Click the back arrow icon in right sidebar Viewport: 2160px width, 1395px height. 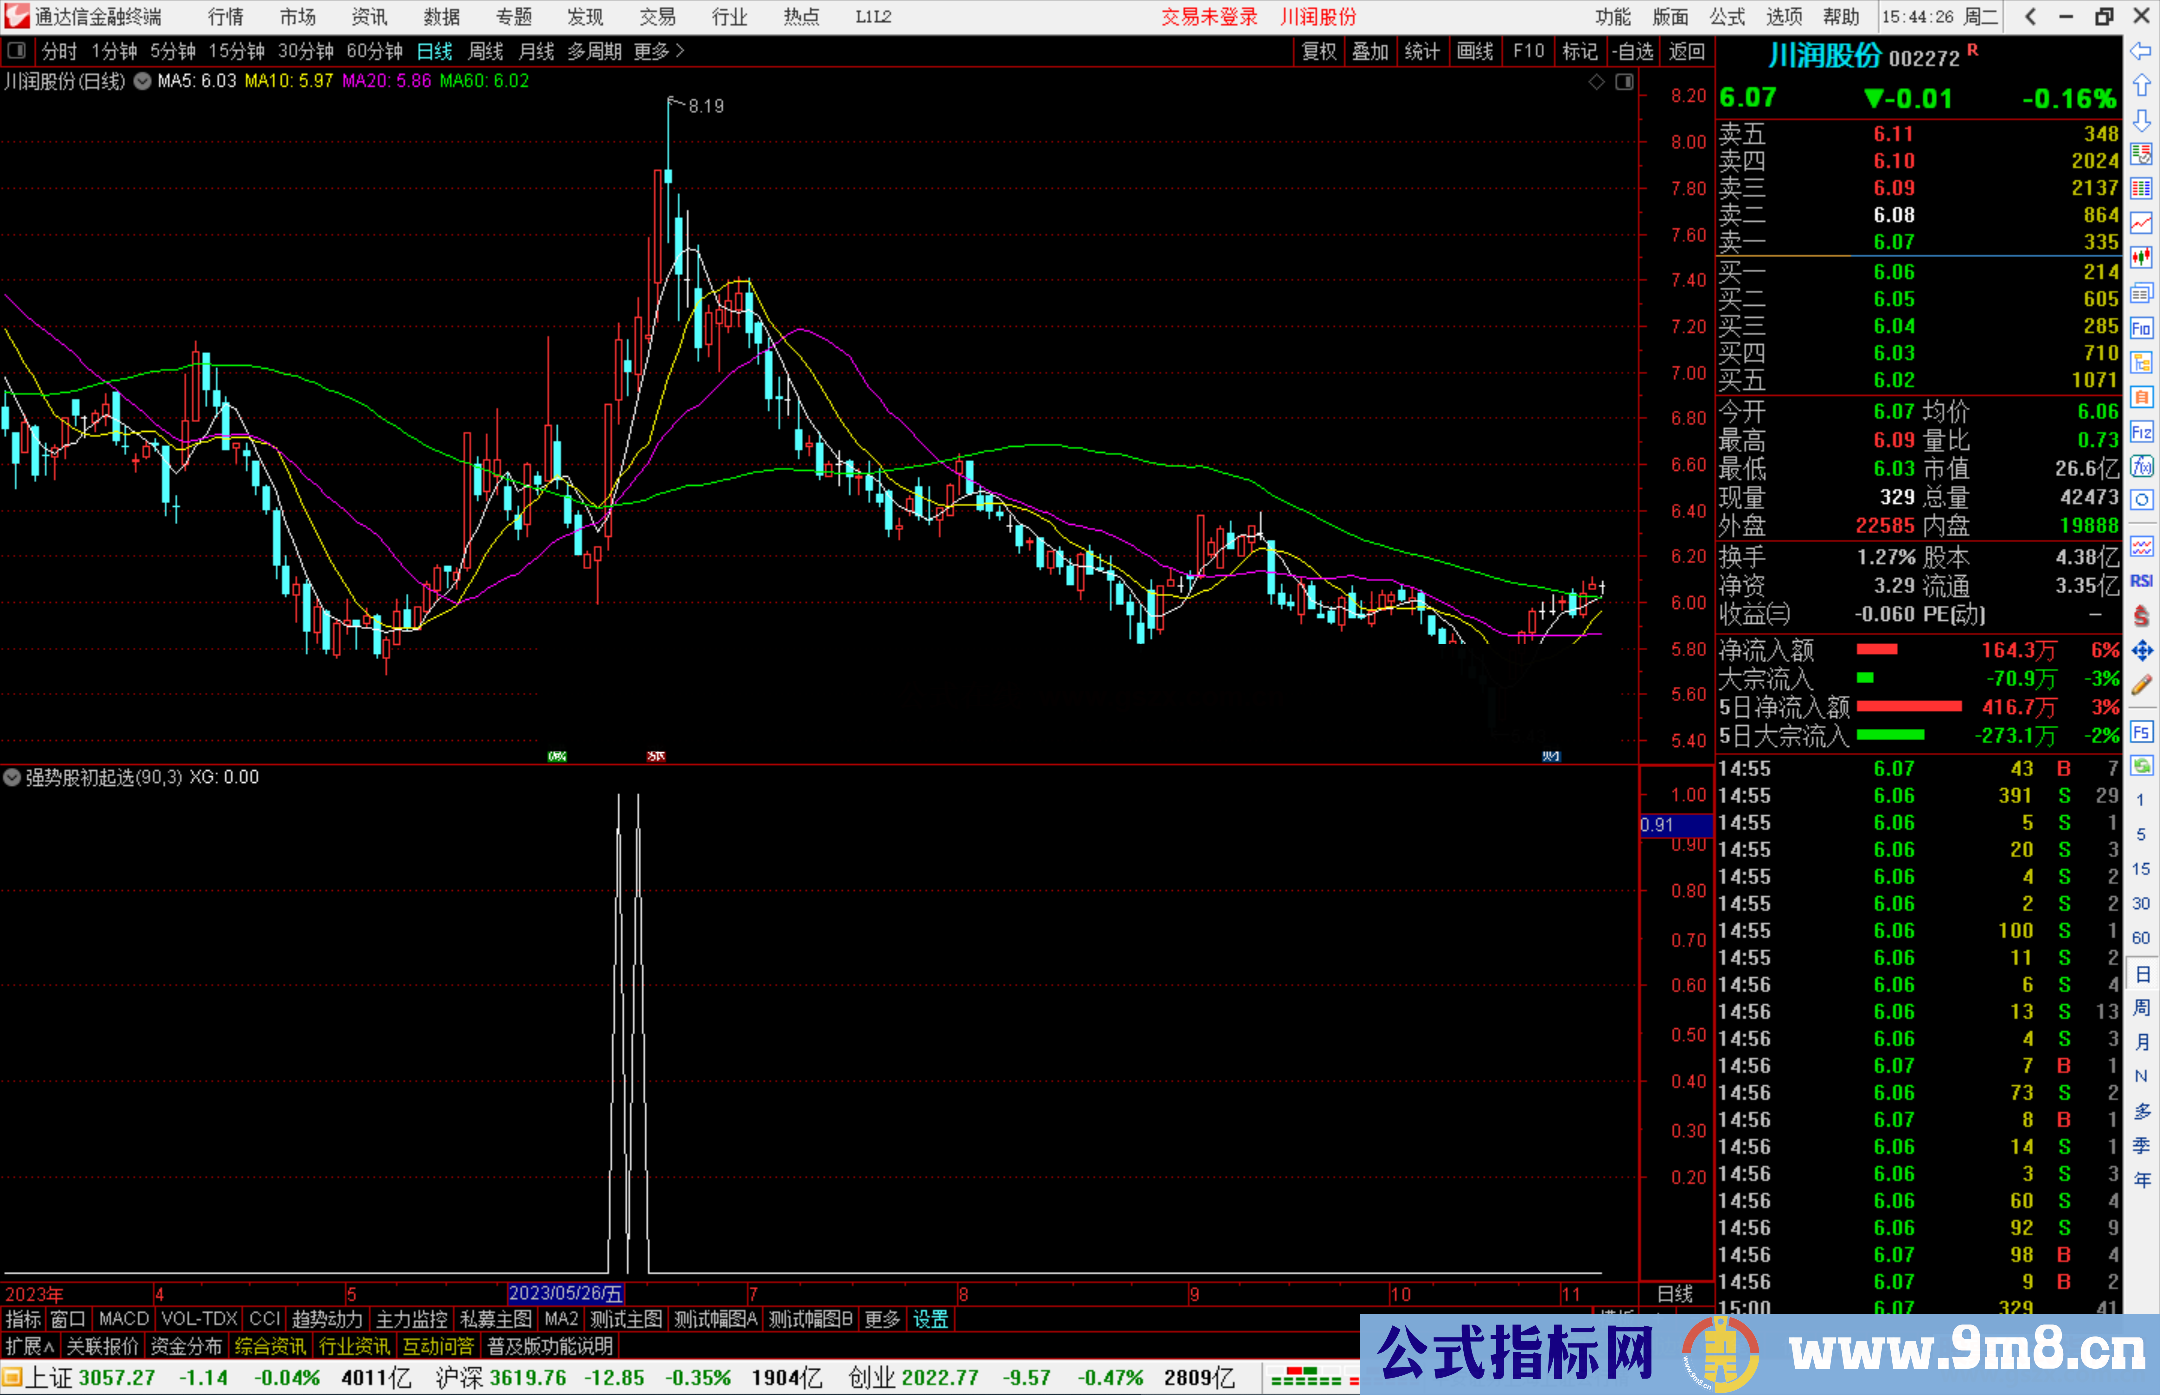(x=2140, y=52)
